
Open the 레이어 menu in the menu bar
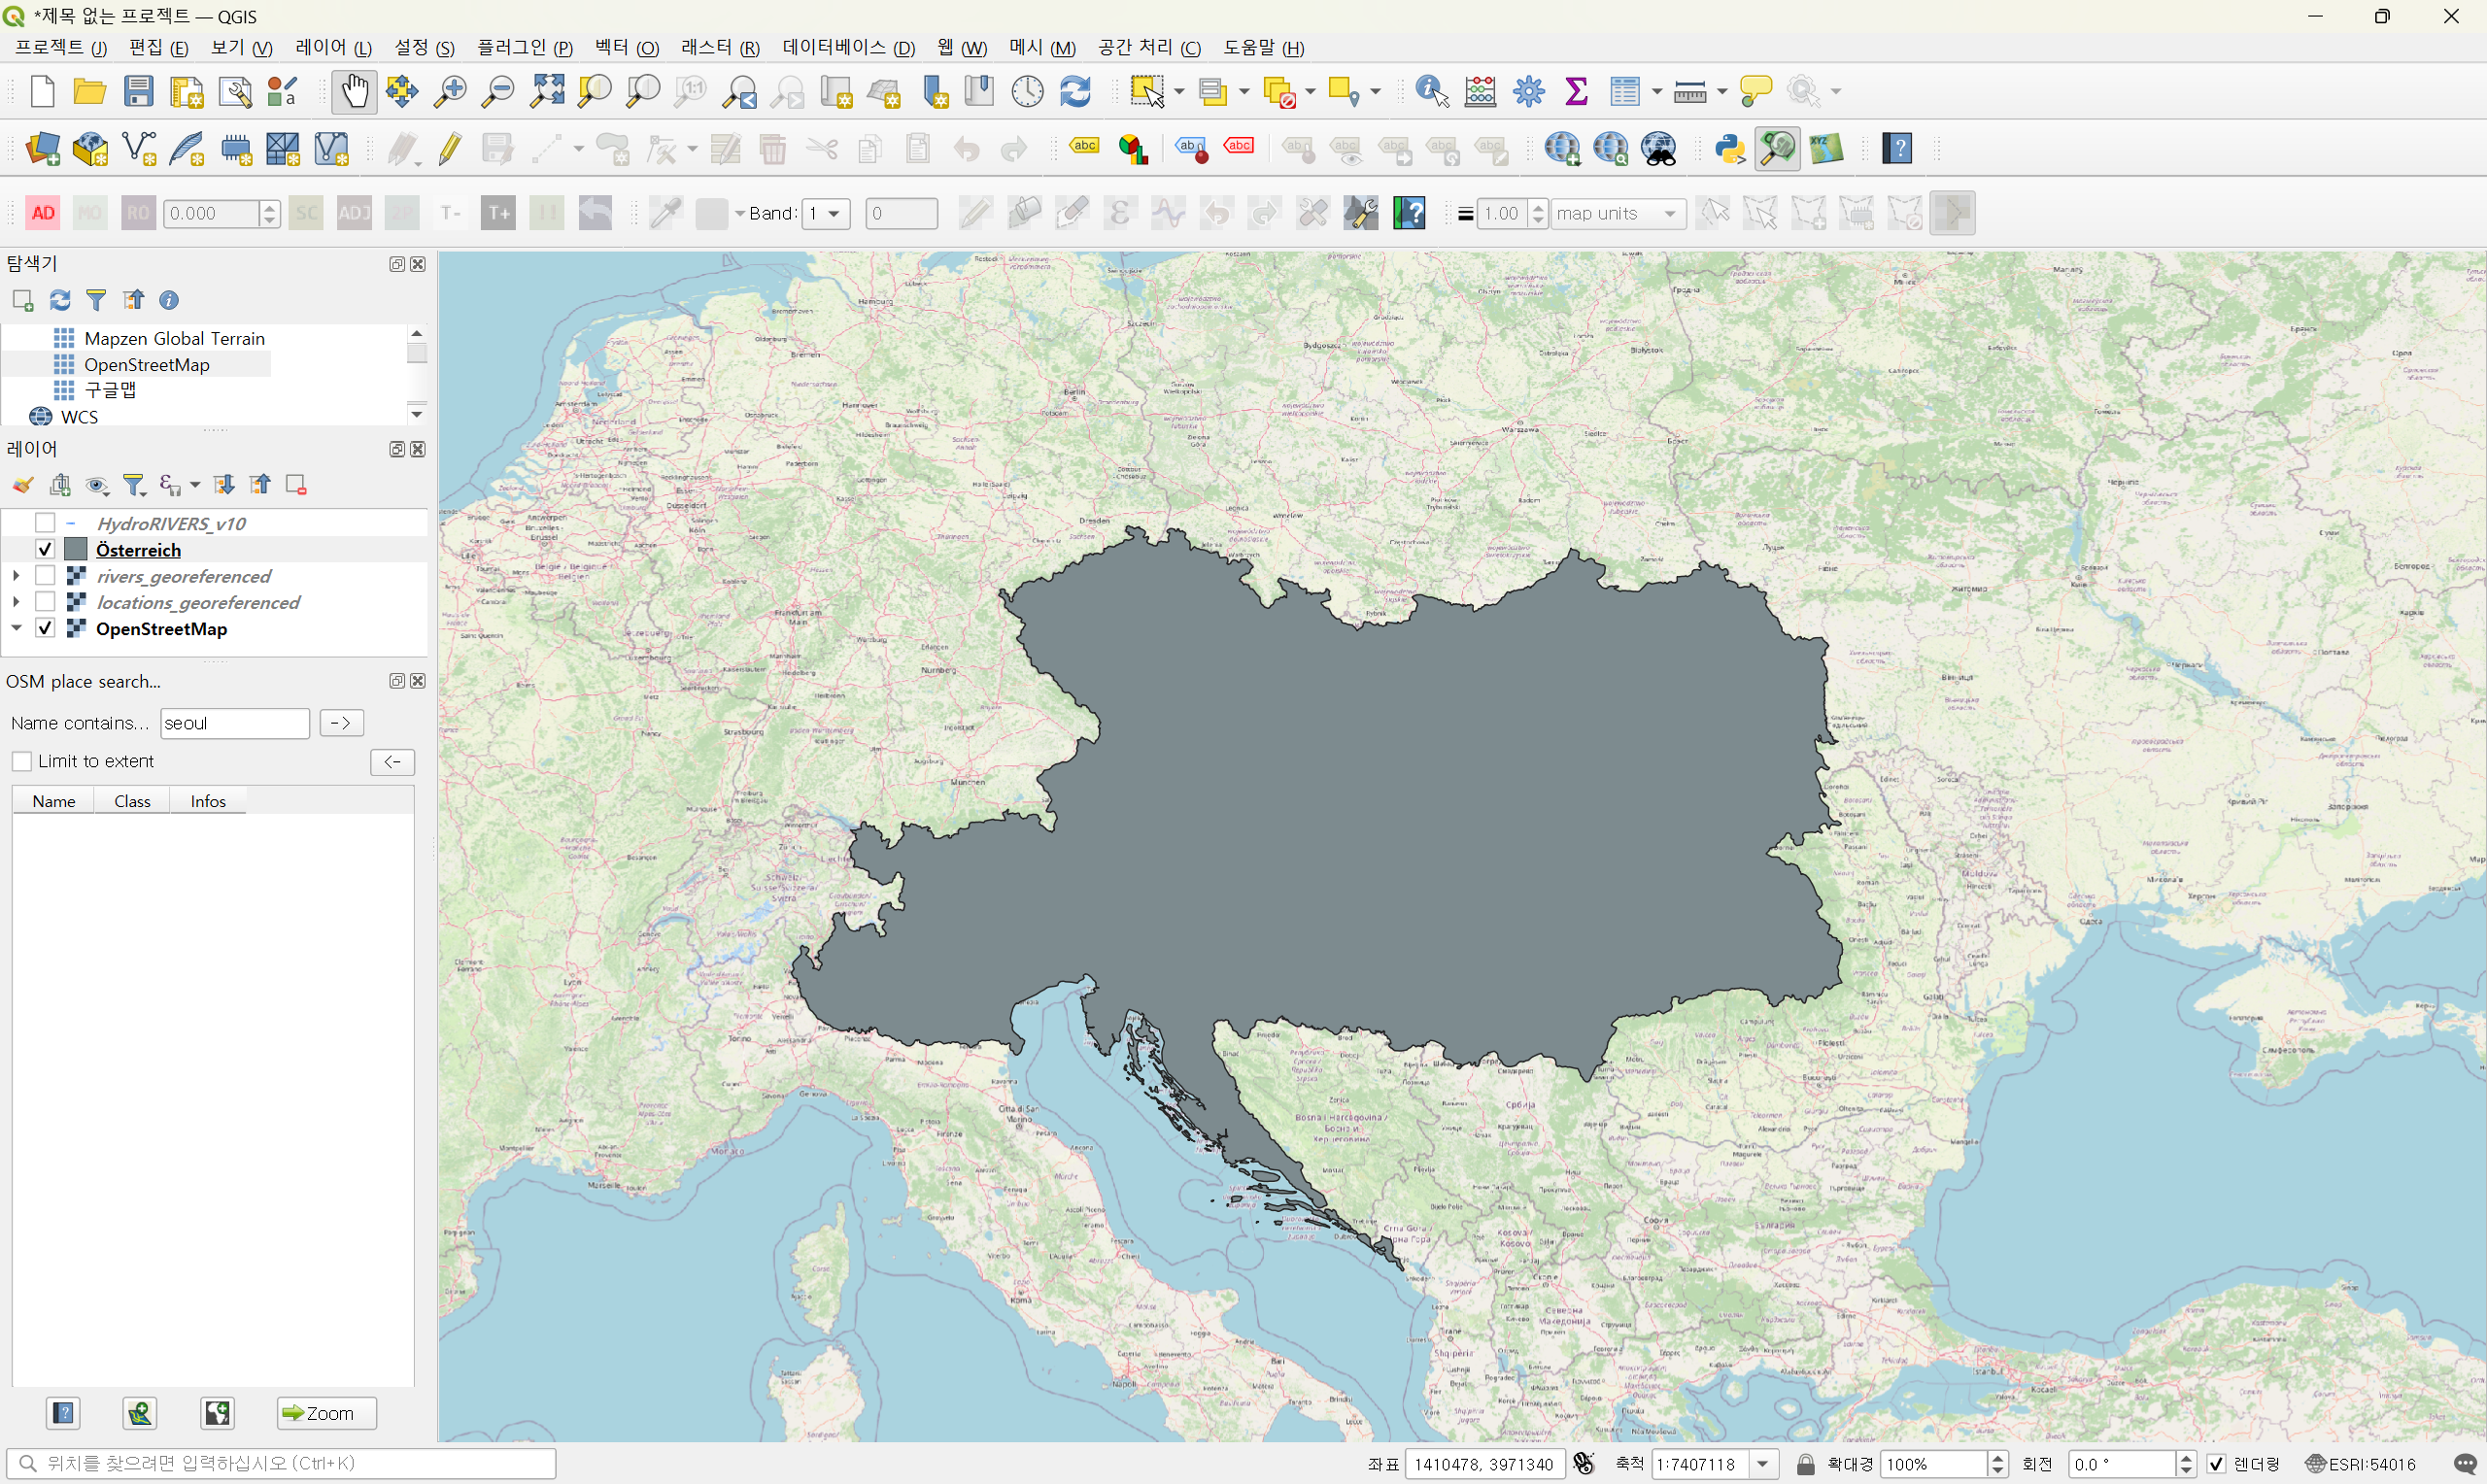333,47
